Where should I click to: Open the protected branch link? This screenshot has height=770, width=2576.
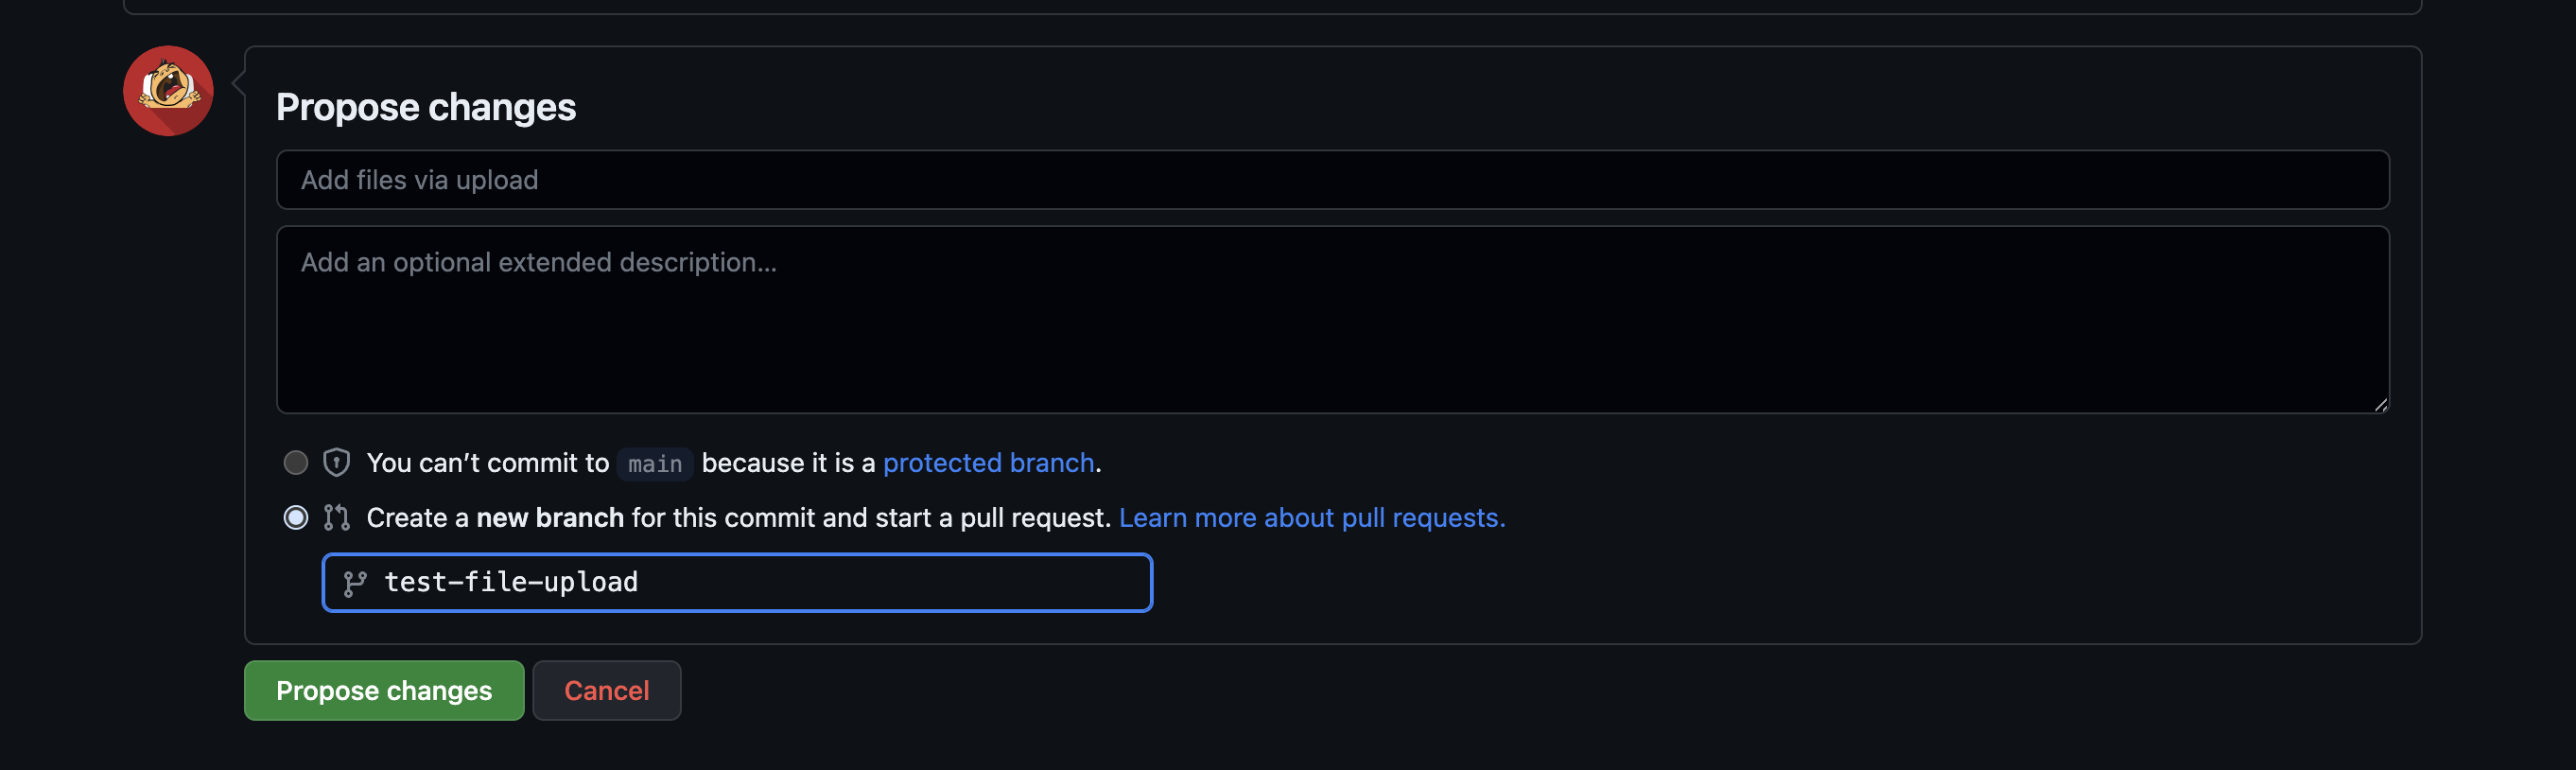click(988, 463)
